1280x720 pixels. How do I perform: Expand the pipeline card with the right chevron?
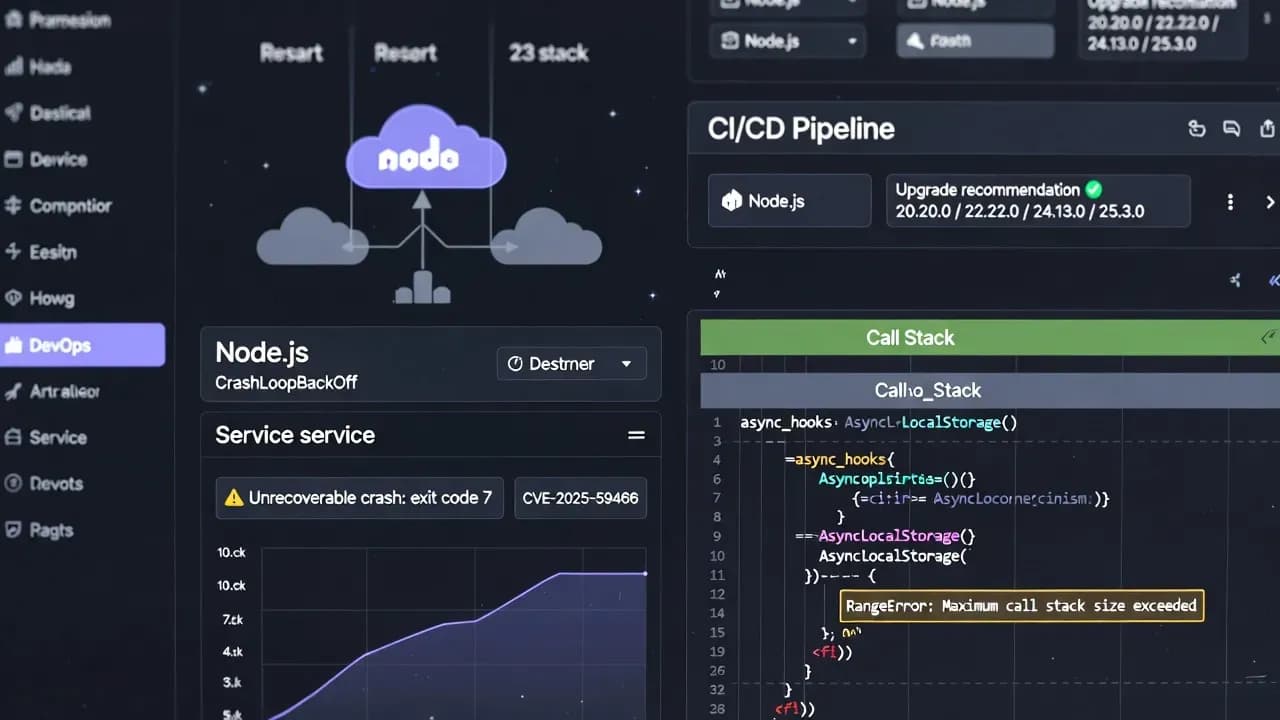coord(1270,201)
